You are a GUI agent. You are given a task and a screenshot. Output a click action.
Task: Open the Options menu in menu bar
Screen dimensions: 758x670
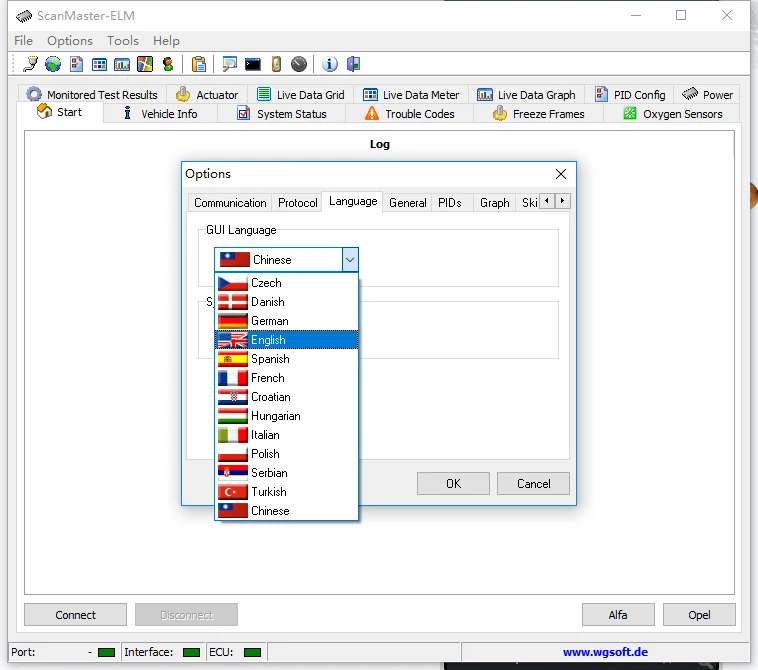click(x=70, y=41)
